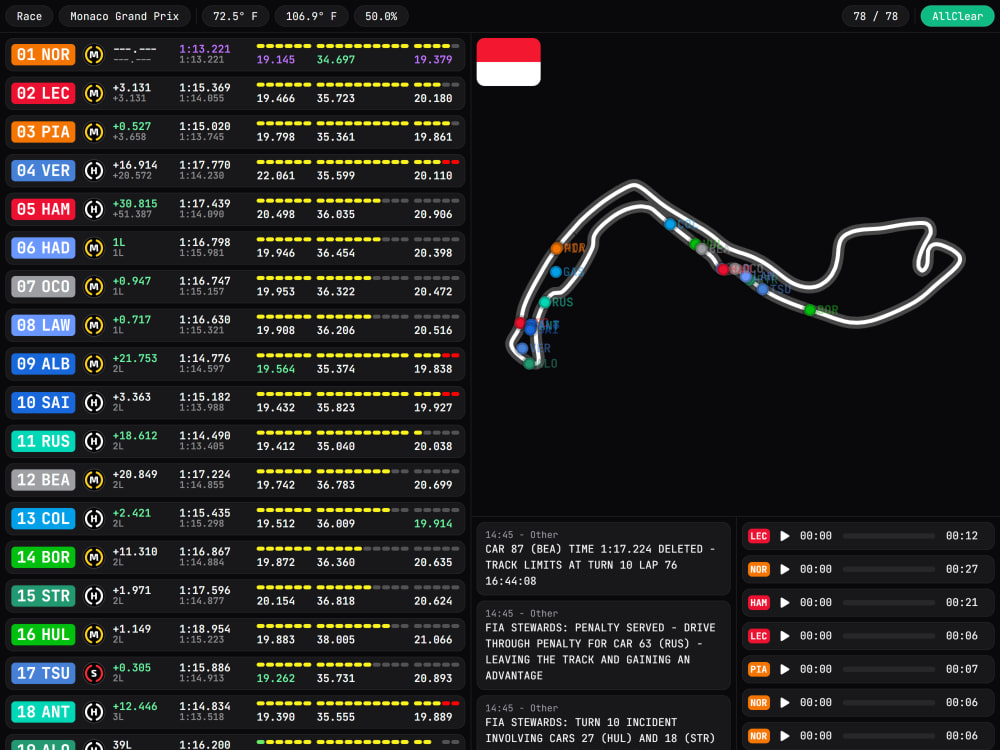Click BOR's medium tyre icon
Viewport: 1000px width, 750px height.
pos(94,557)
